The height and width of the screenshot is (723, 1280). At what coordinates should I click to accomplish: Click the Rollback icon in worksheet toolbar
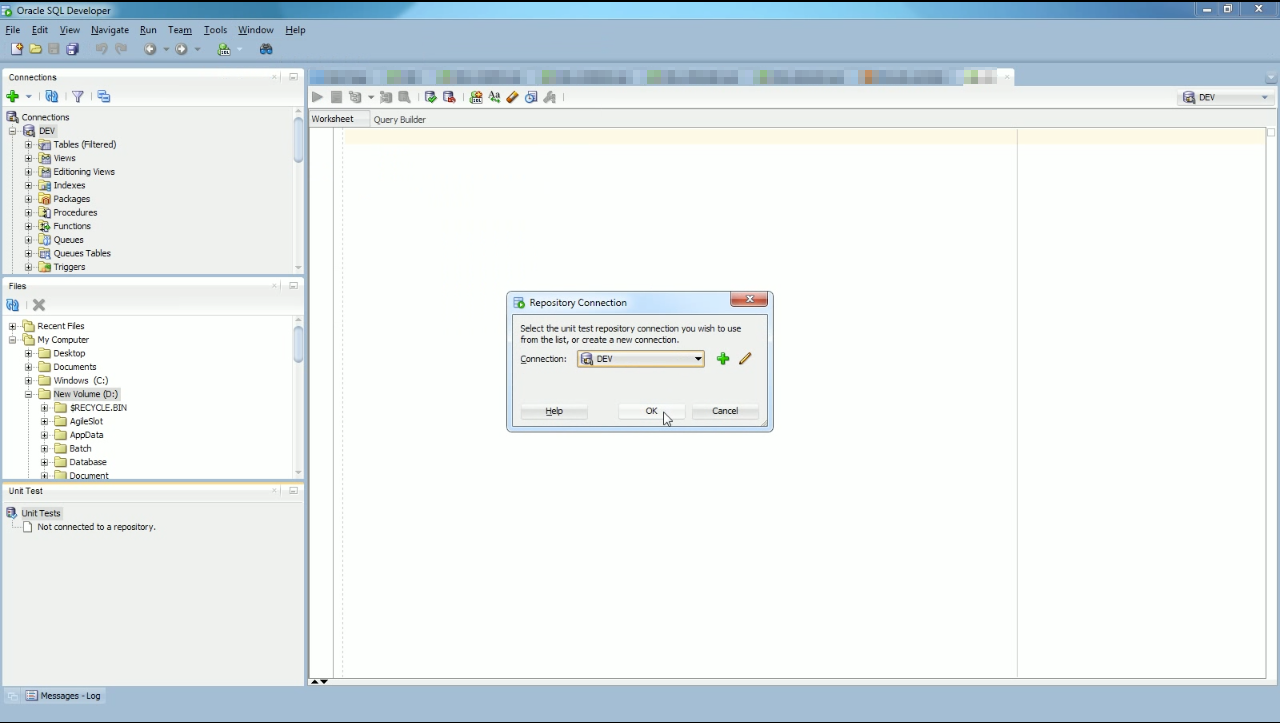pyautogui.click(x=449, y=97)
